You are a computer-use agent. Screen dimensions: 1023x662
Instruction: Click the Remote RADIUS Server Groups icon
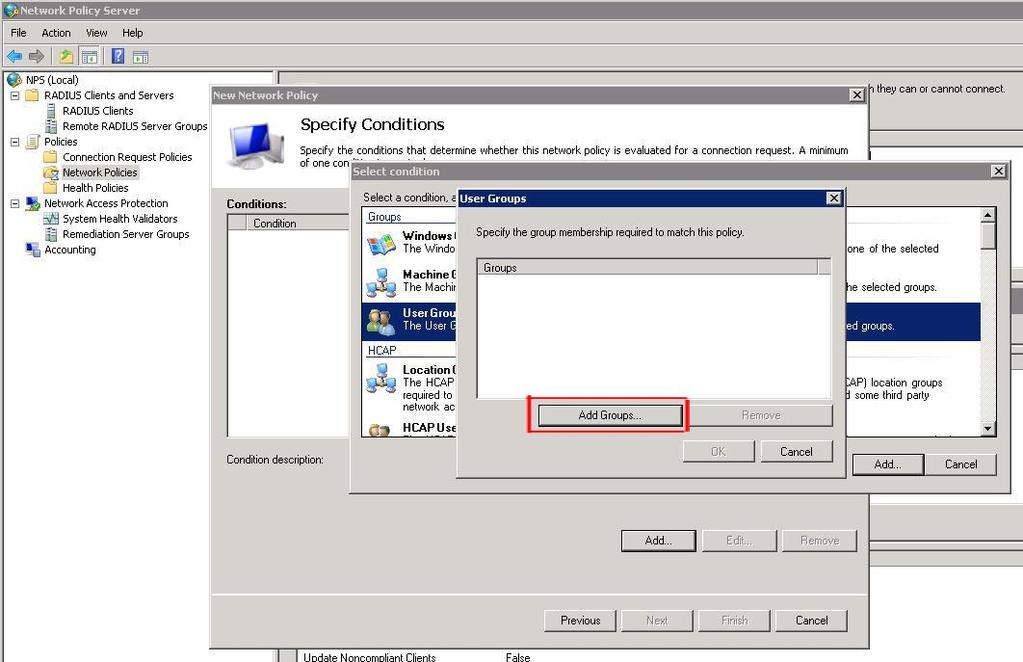pos(51,126)
